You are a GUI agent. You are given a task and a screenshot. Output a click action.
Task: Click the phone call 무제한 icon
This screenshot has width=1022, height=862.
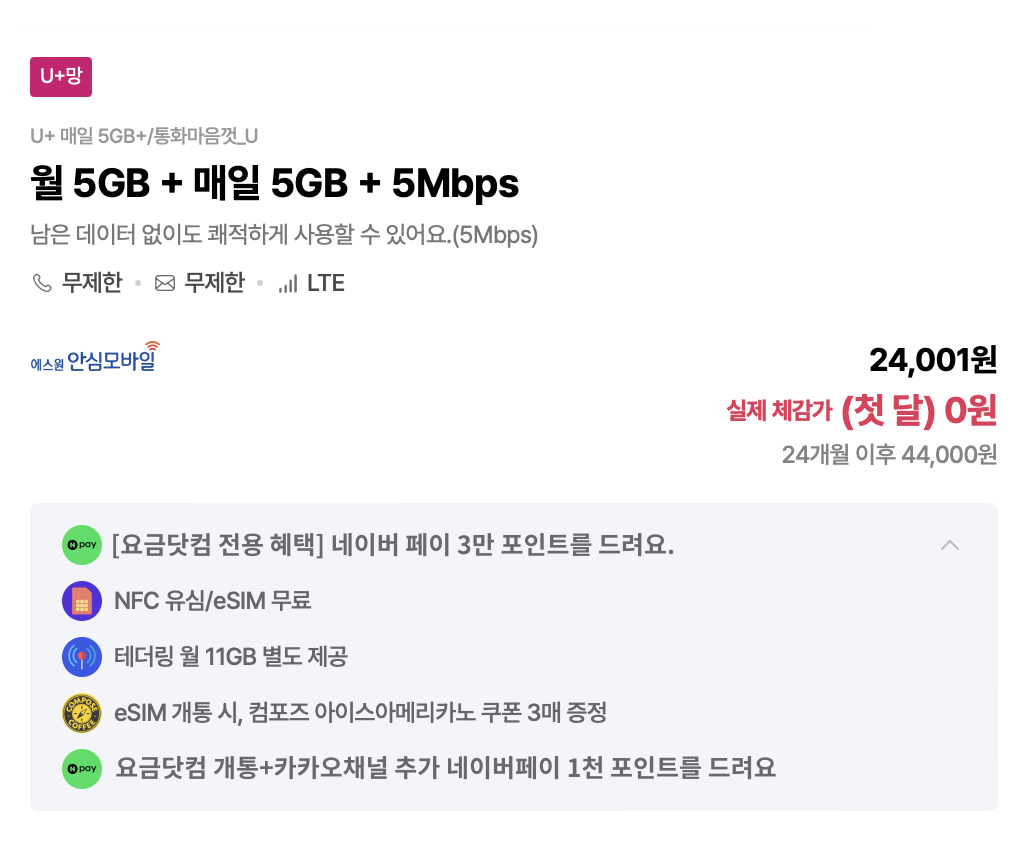[41, 283]
